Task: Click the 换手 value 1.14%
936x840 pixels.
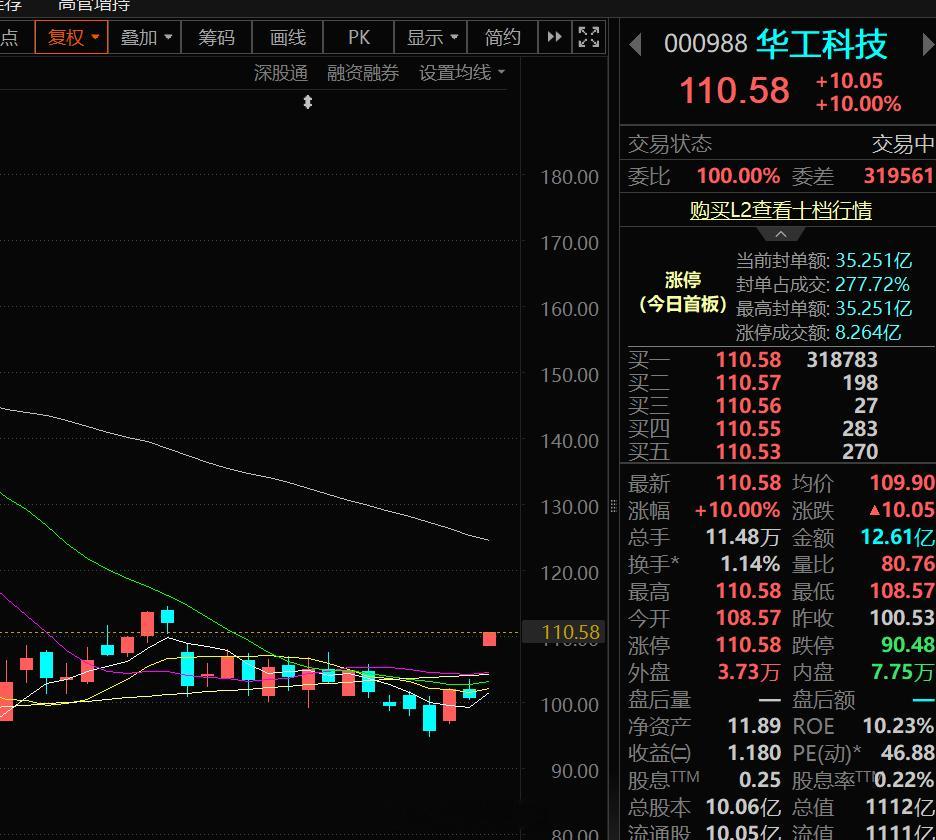Action: point(750,564)
